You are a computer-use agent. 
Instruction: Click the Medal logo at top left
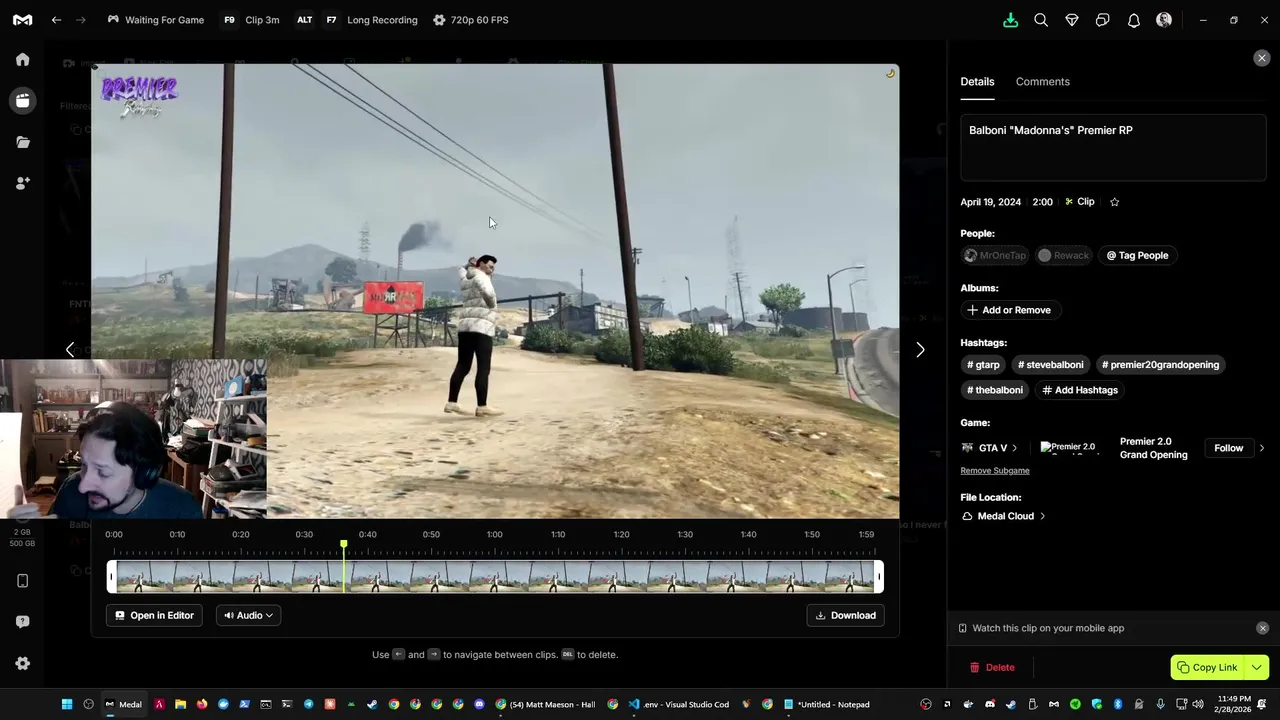(22, 20)
